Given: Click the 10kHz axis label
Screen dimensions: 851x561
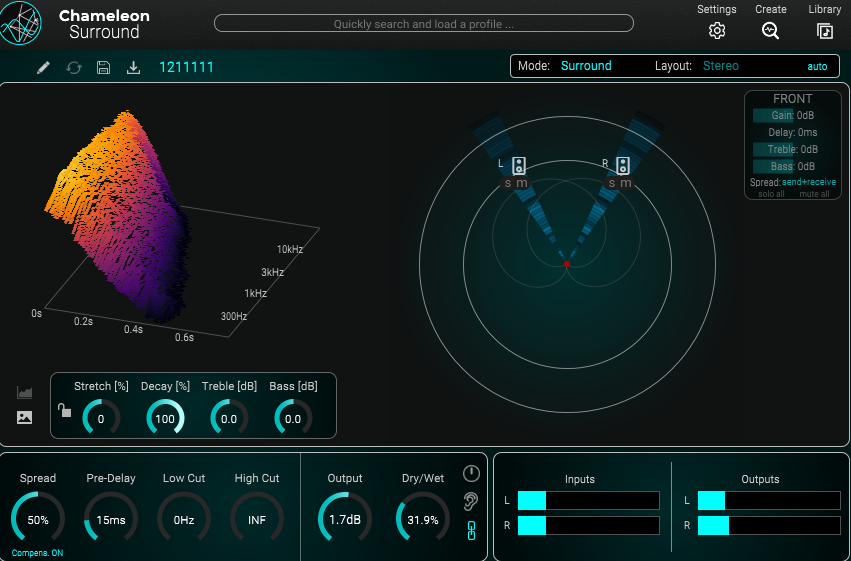Looking at the screenshot, I should [290, 250].
